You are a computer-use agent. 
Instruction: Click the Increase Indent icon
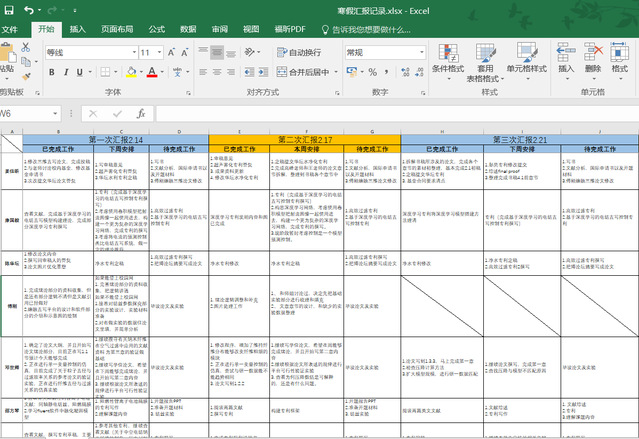(x=262, y=72)
